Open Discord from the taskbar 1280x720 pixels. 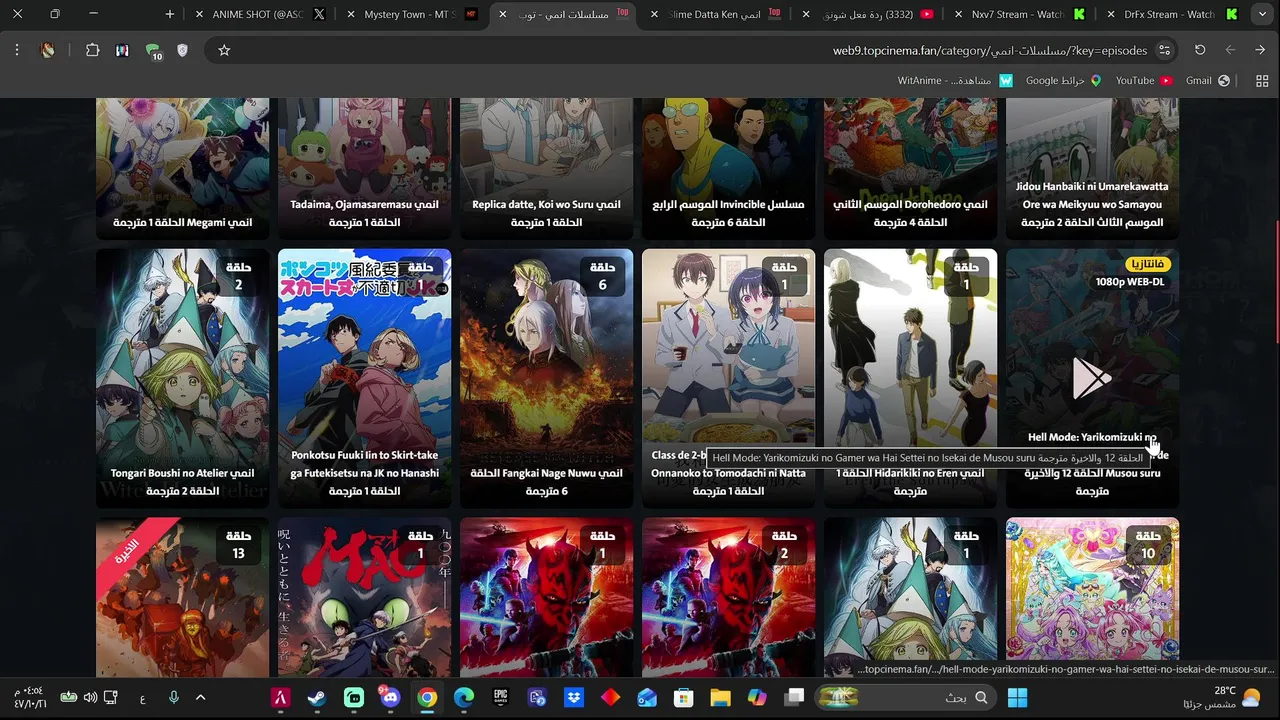tap(389, 698)
